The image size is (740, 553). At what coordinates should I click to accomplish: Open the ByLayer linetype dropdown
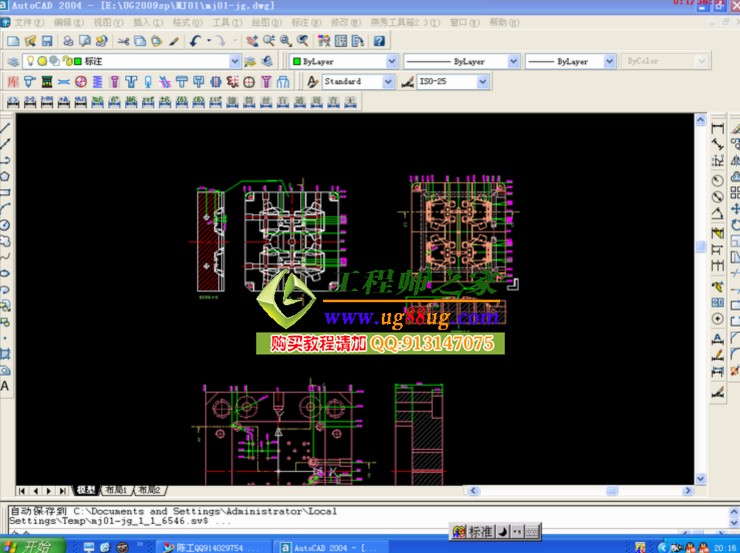point(513,61)
